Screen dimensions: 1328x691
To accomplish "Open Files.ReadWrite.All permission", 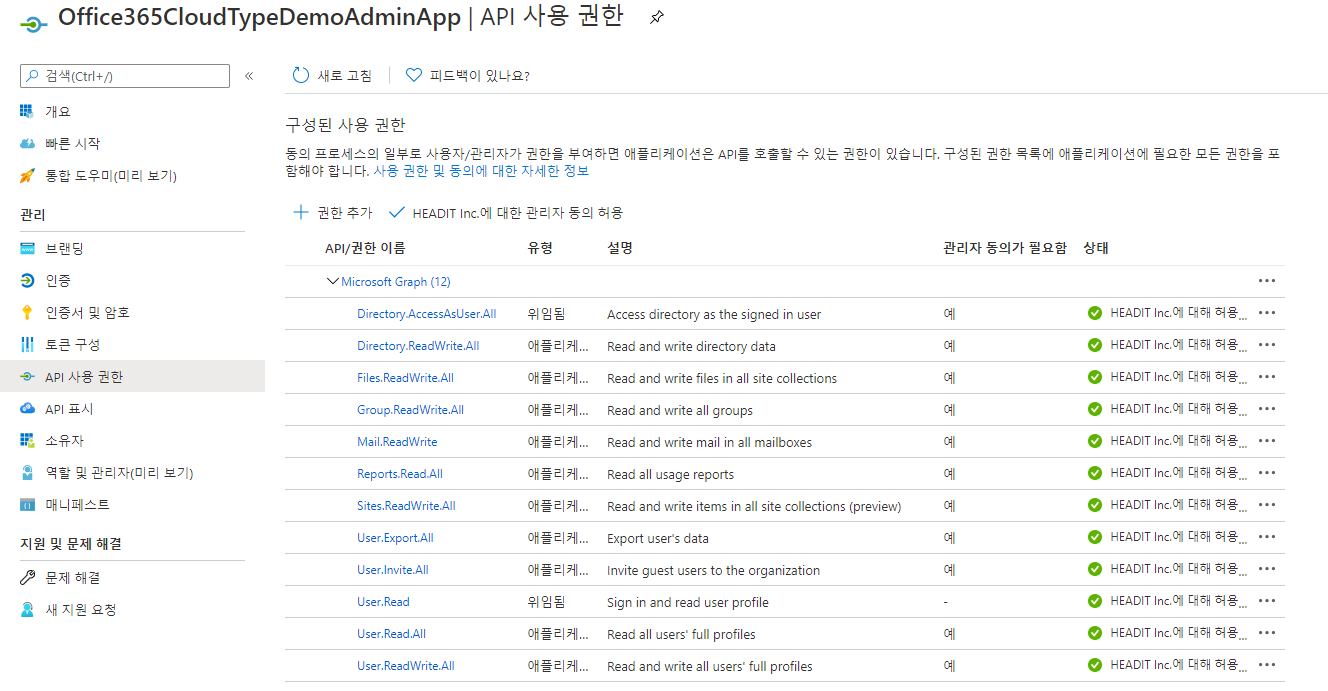I will pyautogui.click(x=405, y=378).
